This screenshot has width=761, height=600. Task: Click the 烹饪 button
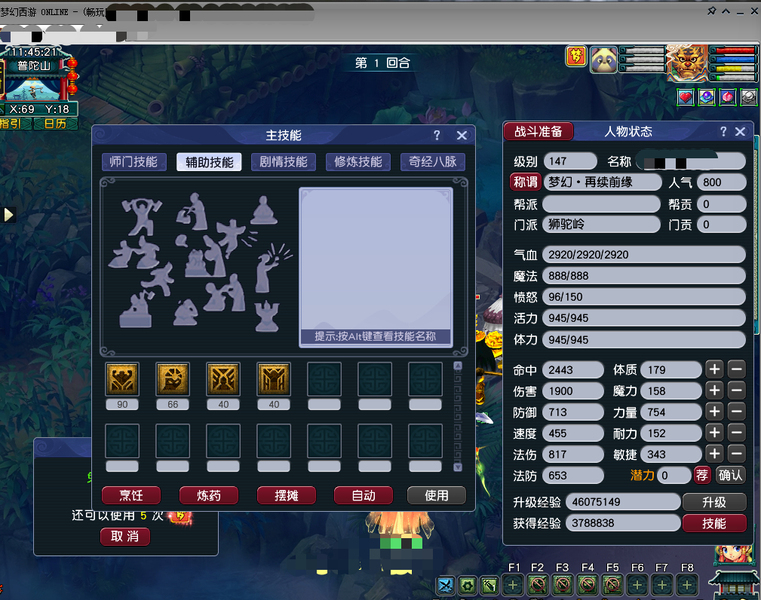tap(131, 496)
